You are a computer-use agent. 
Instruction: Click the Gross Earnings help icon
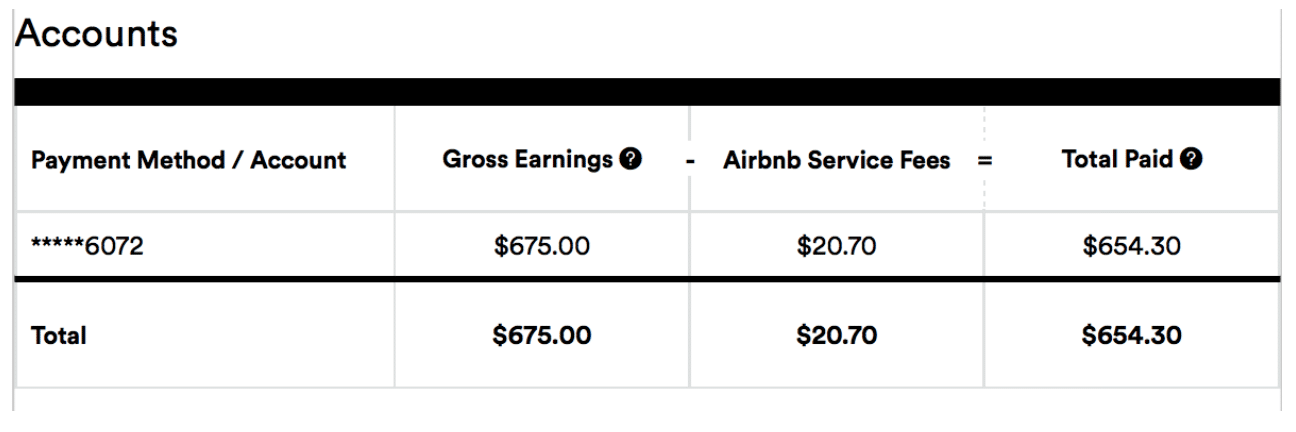pos(631,158)
